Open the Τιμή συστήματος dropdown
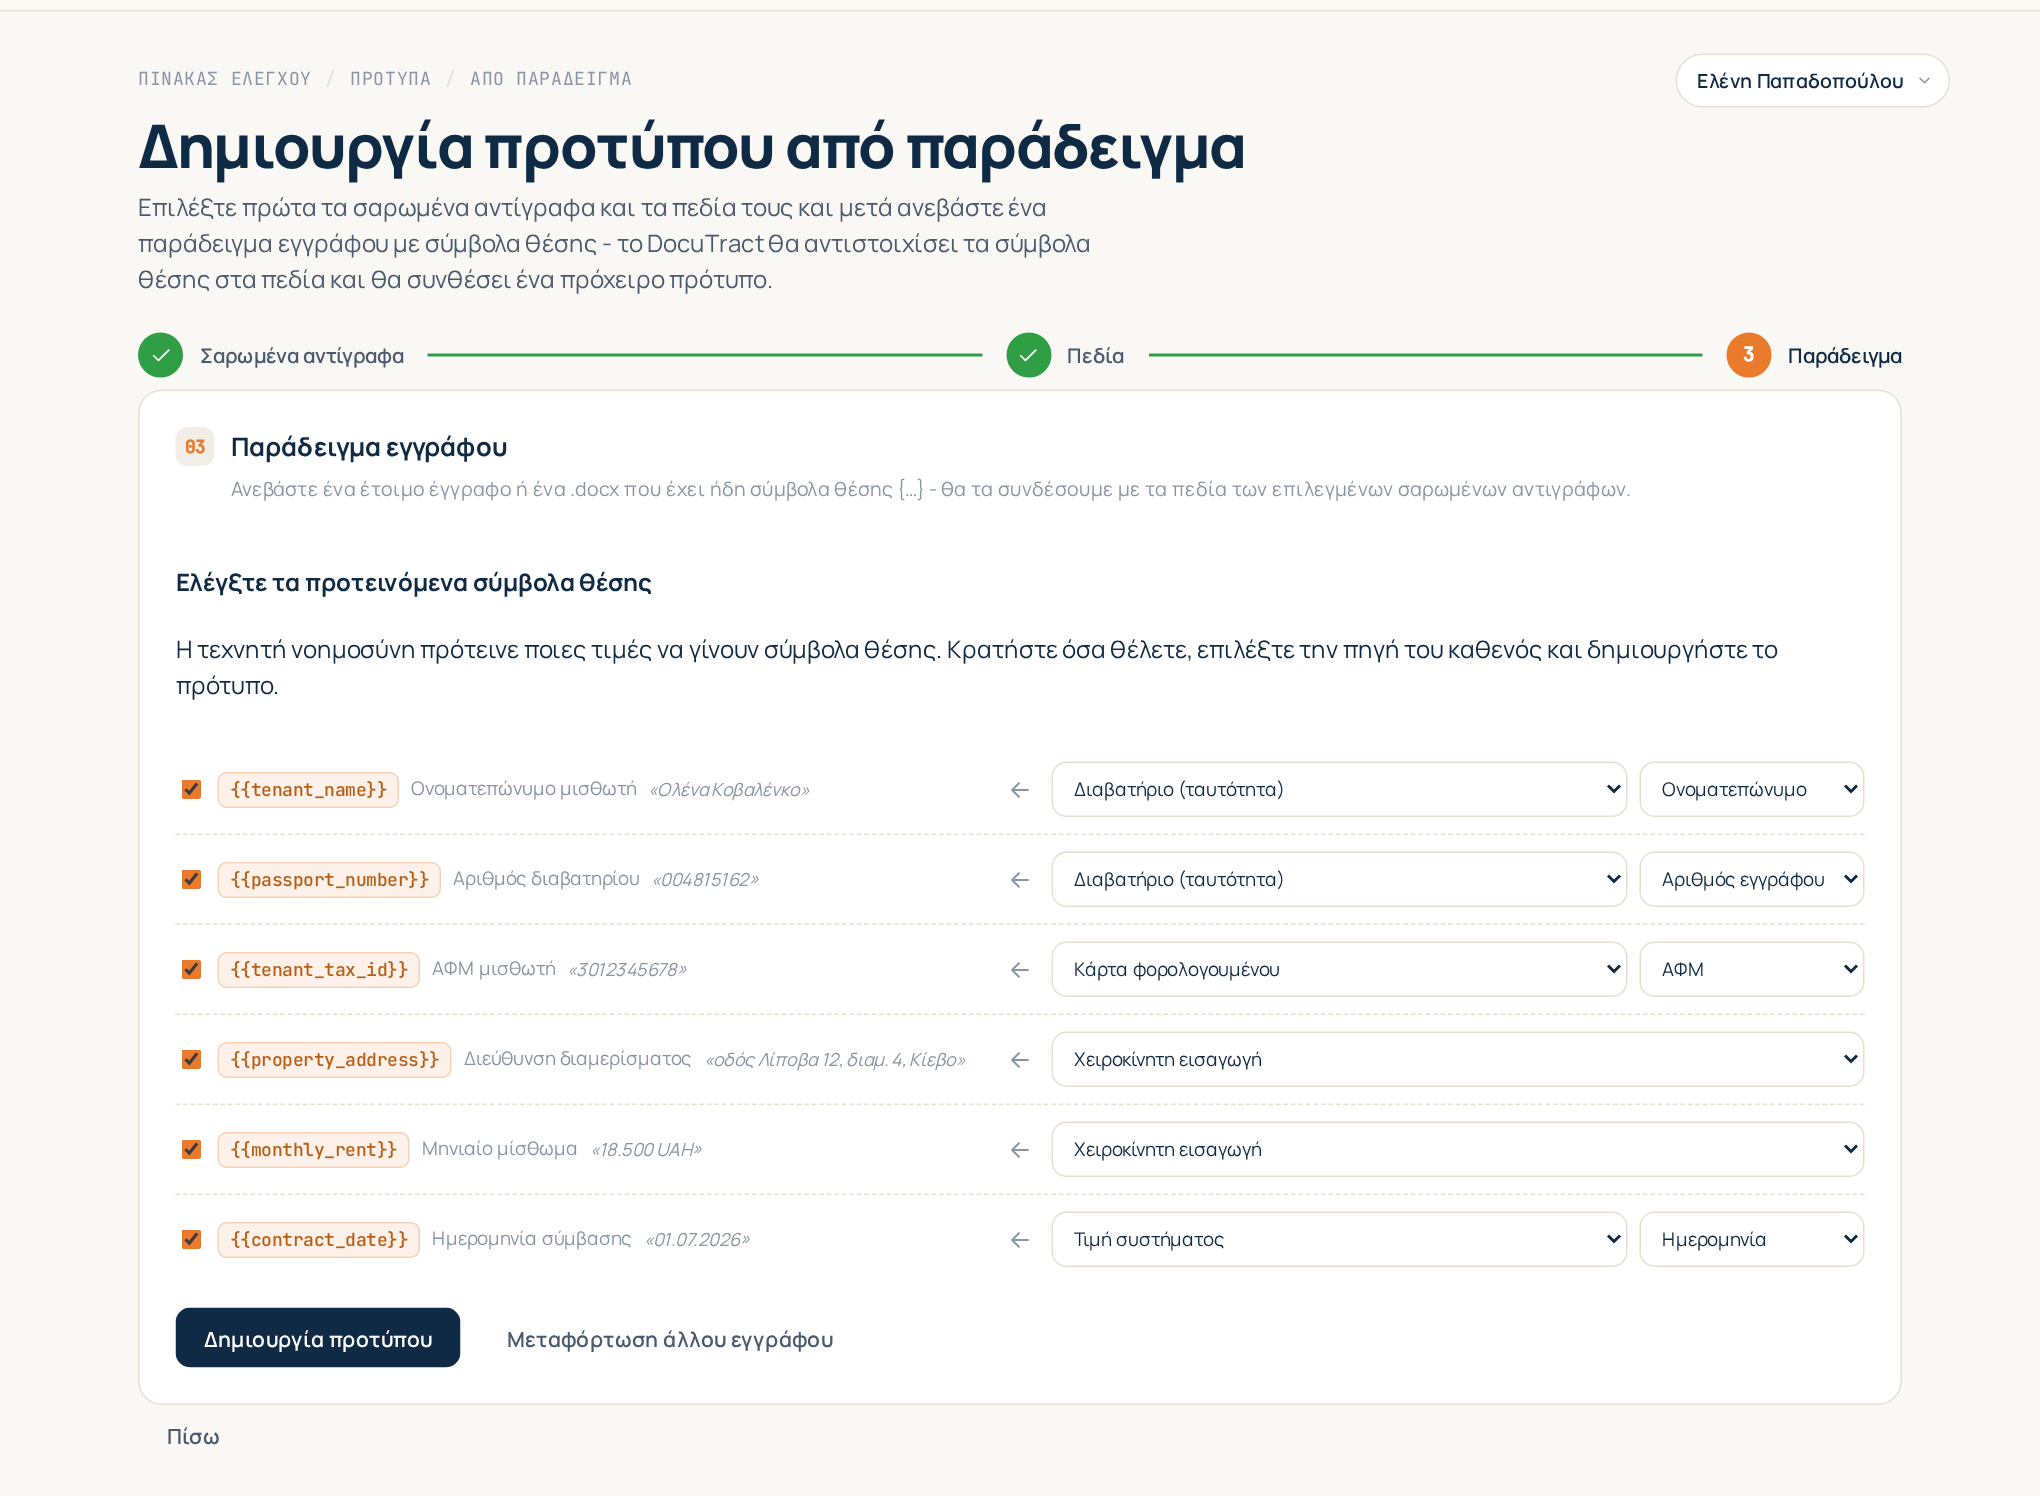Viewport: 2040px width, 1496px height. click(x=1339, y=1240)
